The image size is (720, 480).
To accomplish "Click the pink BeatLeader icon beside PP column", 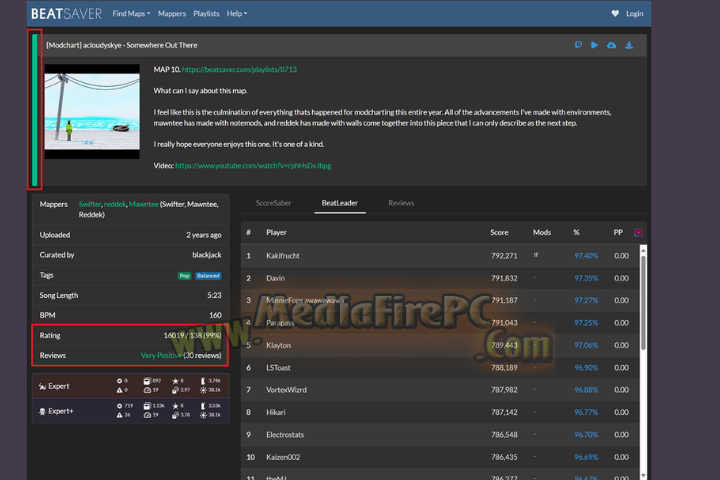I will click(x=638, y=233).
